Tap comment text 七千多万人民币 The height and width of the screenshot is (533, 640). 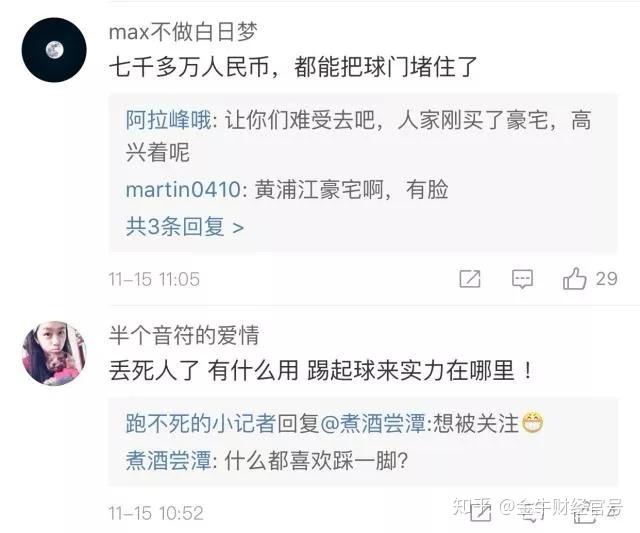coord(189,67)
